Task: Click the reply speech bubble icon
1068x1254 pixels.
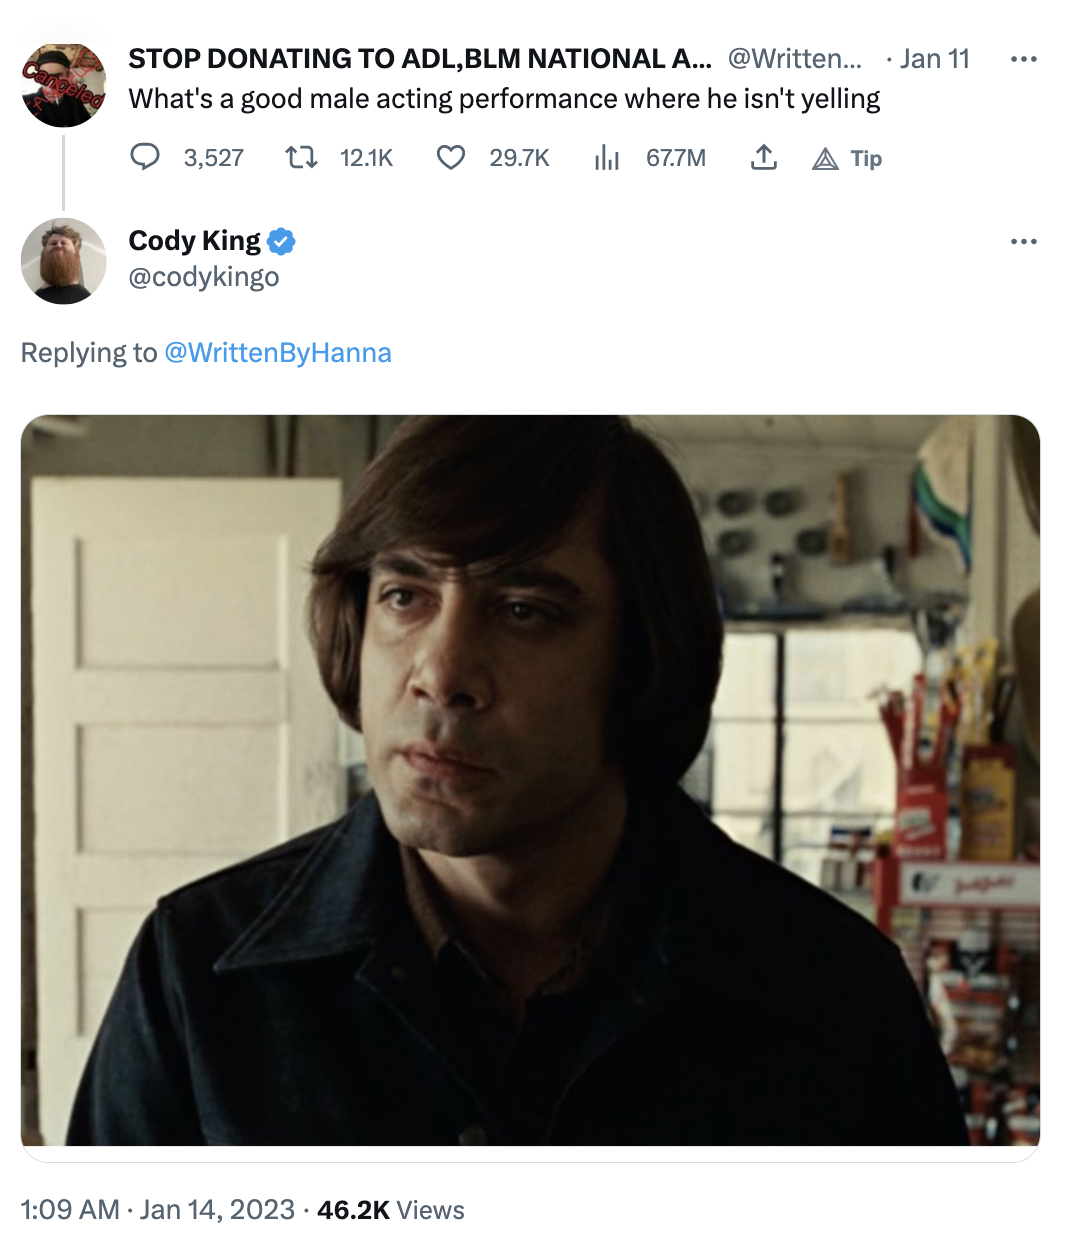Action: point(145,157)
